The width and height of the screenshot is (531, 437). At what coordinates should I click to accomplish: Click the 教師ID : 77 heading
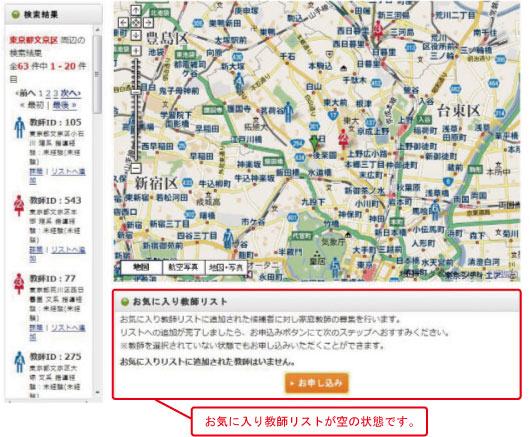52,278
